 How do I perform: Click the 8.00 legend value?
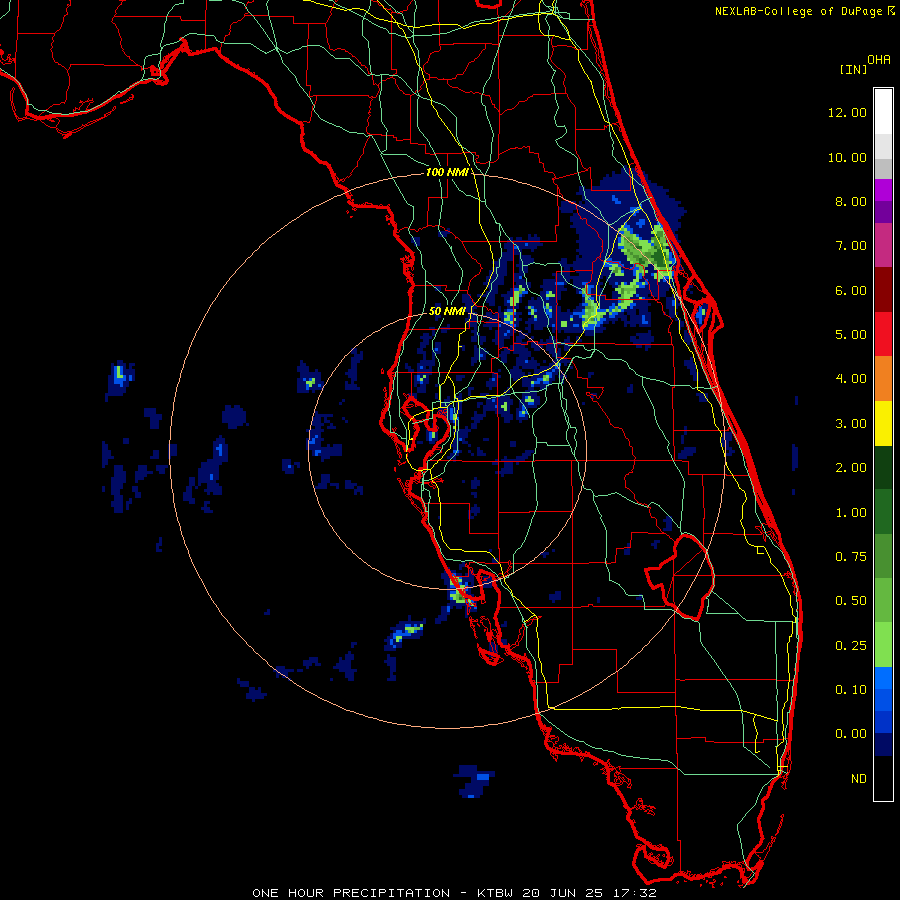[x=851, y=201]
